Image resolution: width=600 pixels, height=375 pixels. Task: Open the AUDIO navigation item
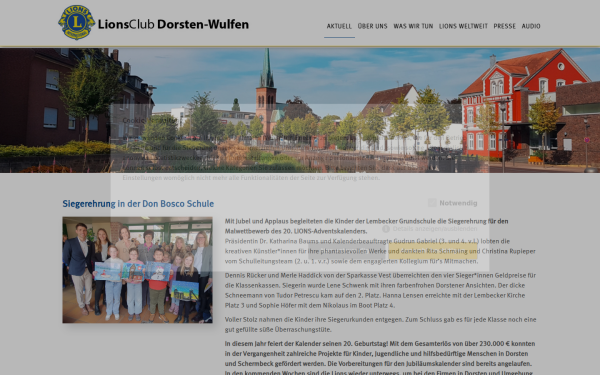point(531,26)
